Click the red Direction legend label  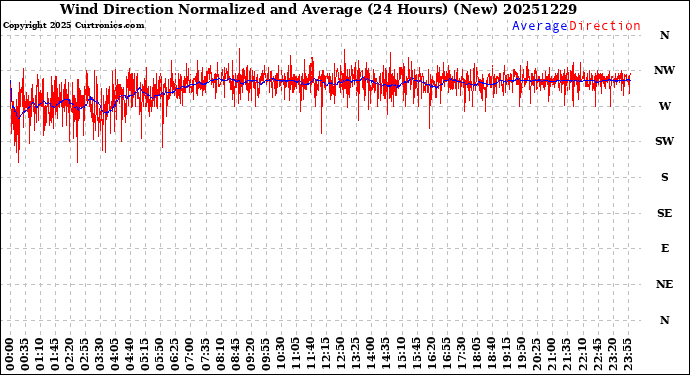605,26
